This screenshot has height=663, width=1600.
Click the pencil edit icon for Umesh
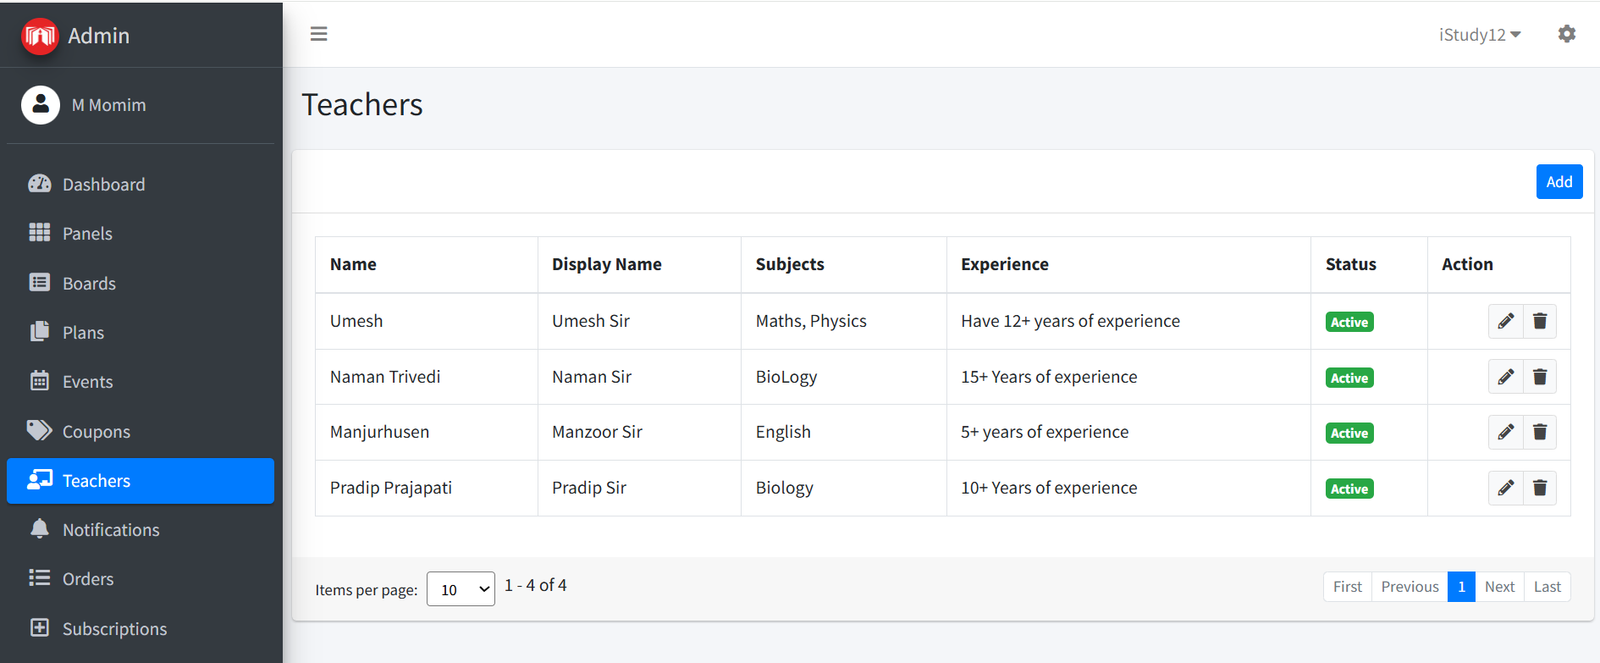(x=1505, y=321)
